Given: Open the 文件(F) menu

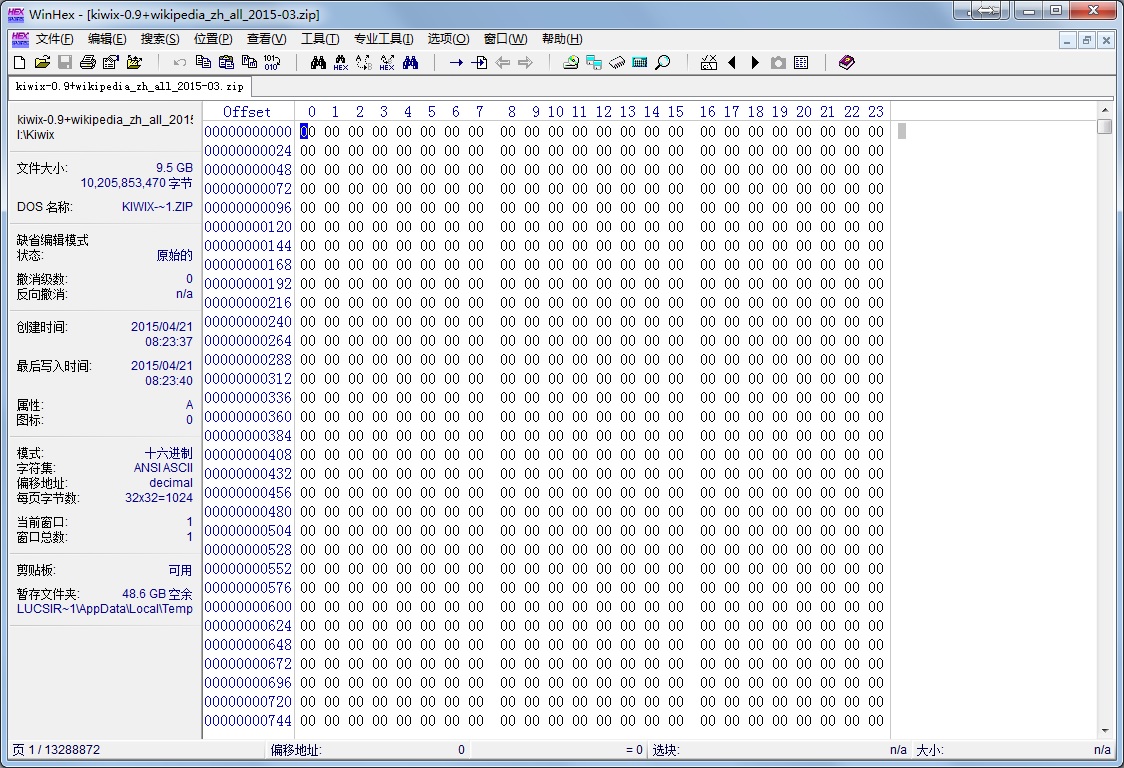Looking at the screenshot, I should click(54, 39).
